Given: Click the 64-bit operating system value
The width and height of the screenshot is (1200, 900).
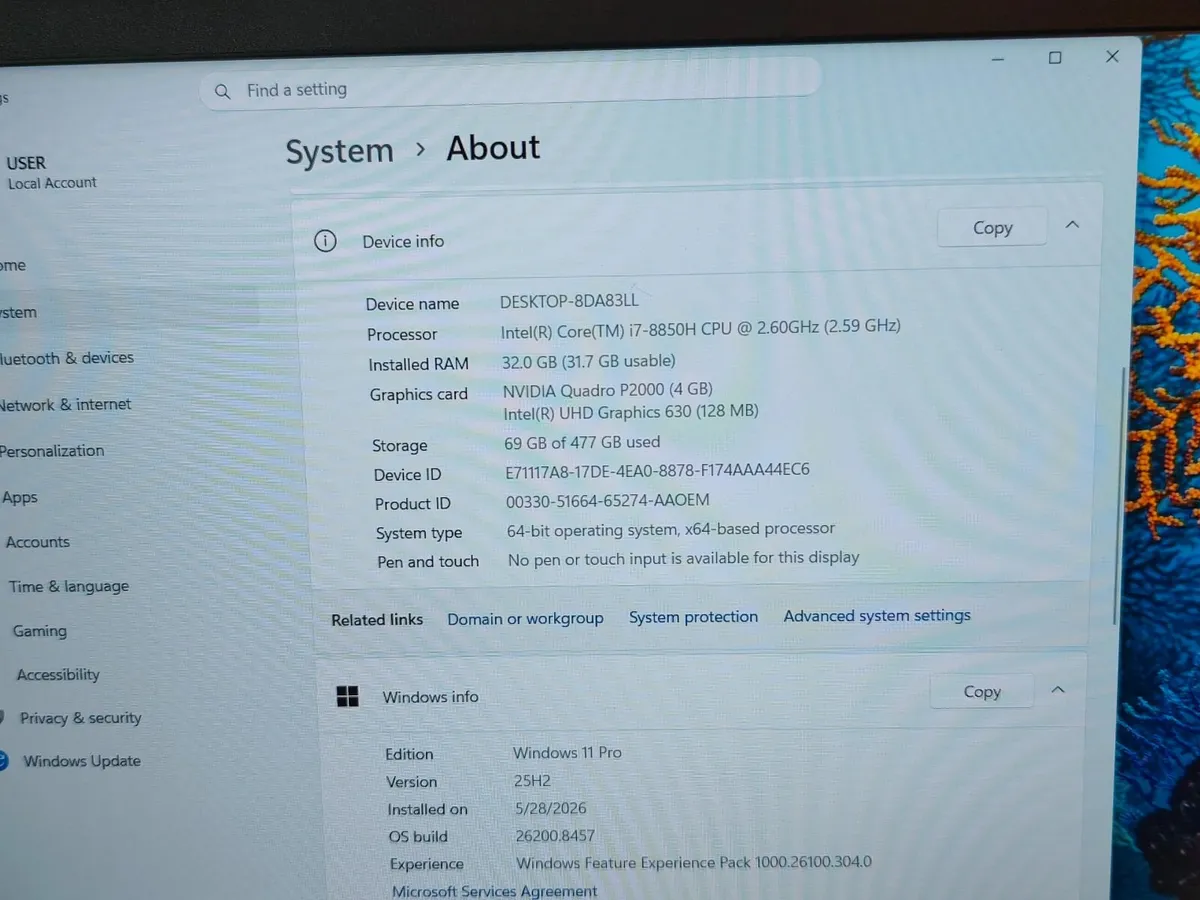Looking at the screenshot, I should coord(671,529).
